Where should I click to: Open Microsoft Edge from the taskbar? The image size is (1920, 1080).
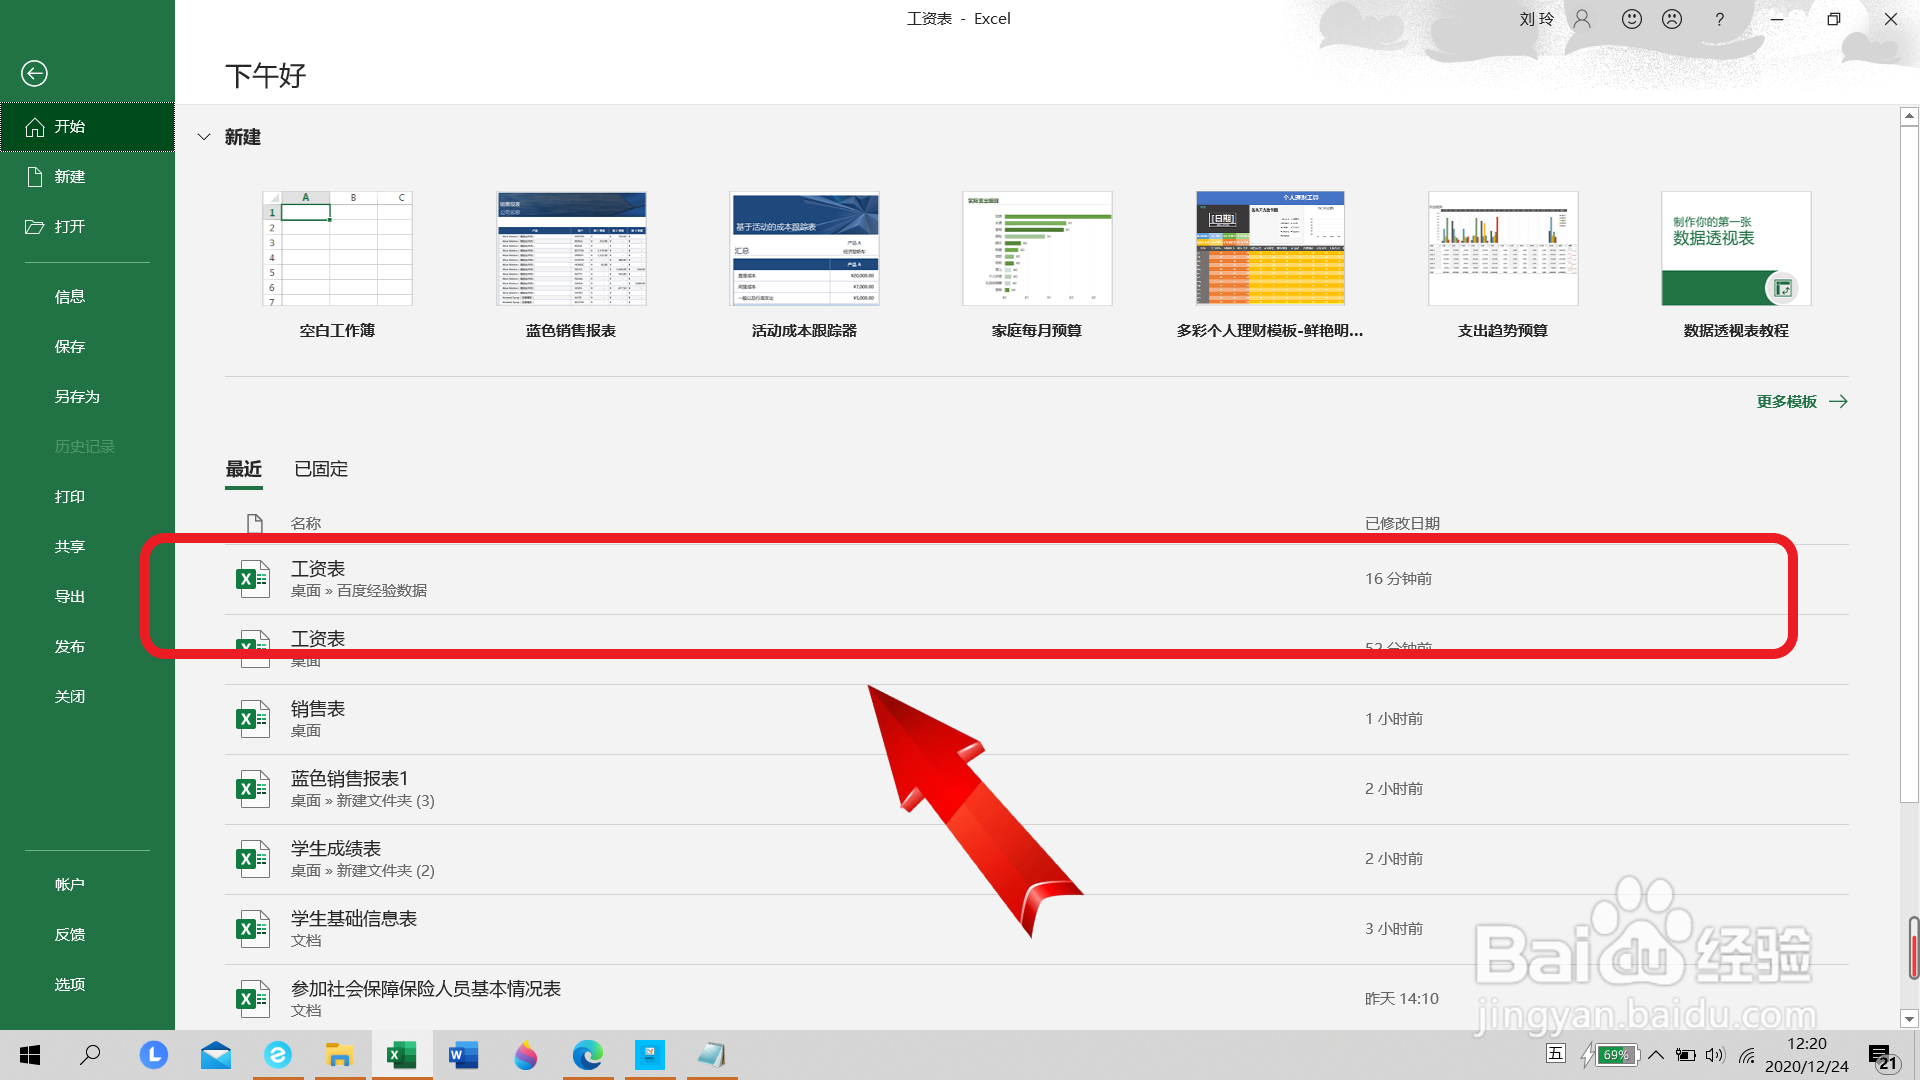click(588, 1055)
